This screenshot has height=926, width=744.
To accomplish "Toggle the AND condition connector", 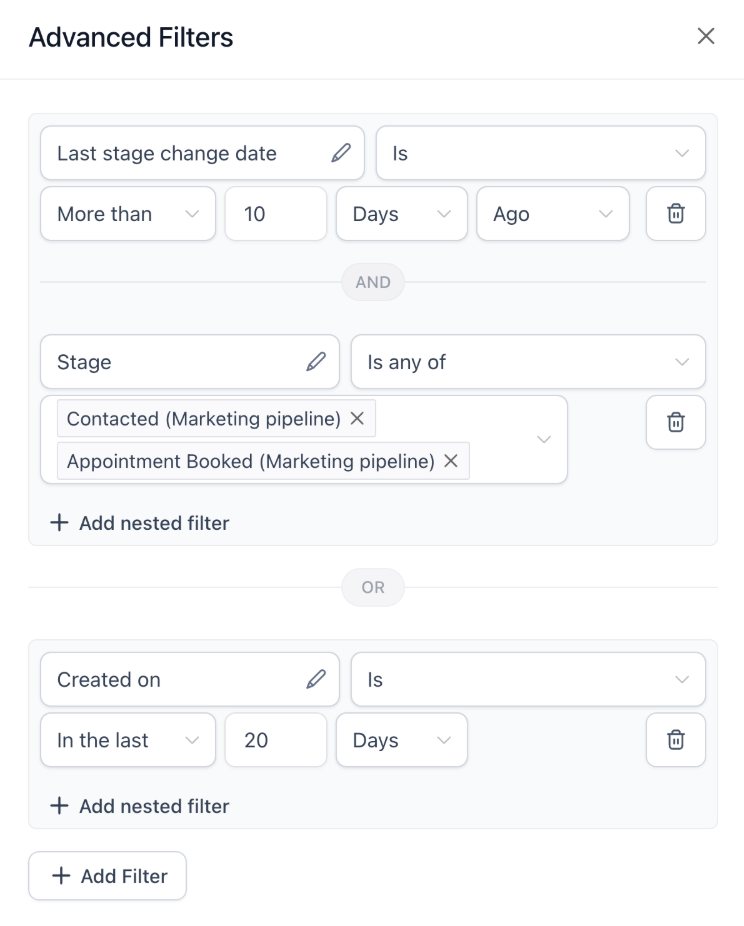I will [373, 283].
